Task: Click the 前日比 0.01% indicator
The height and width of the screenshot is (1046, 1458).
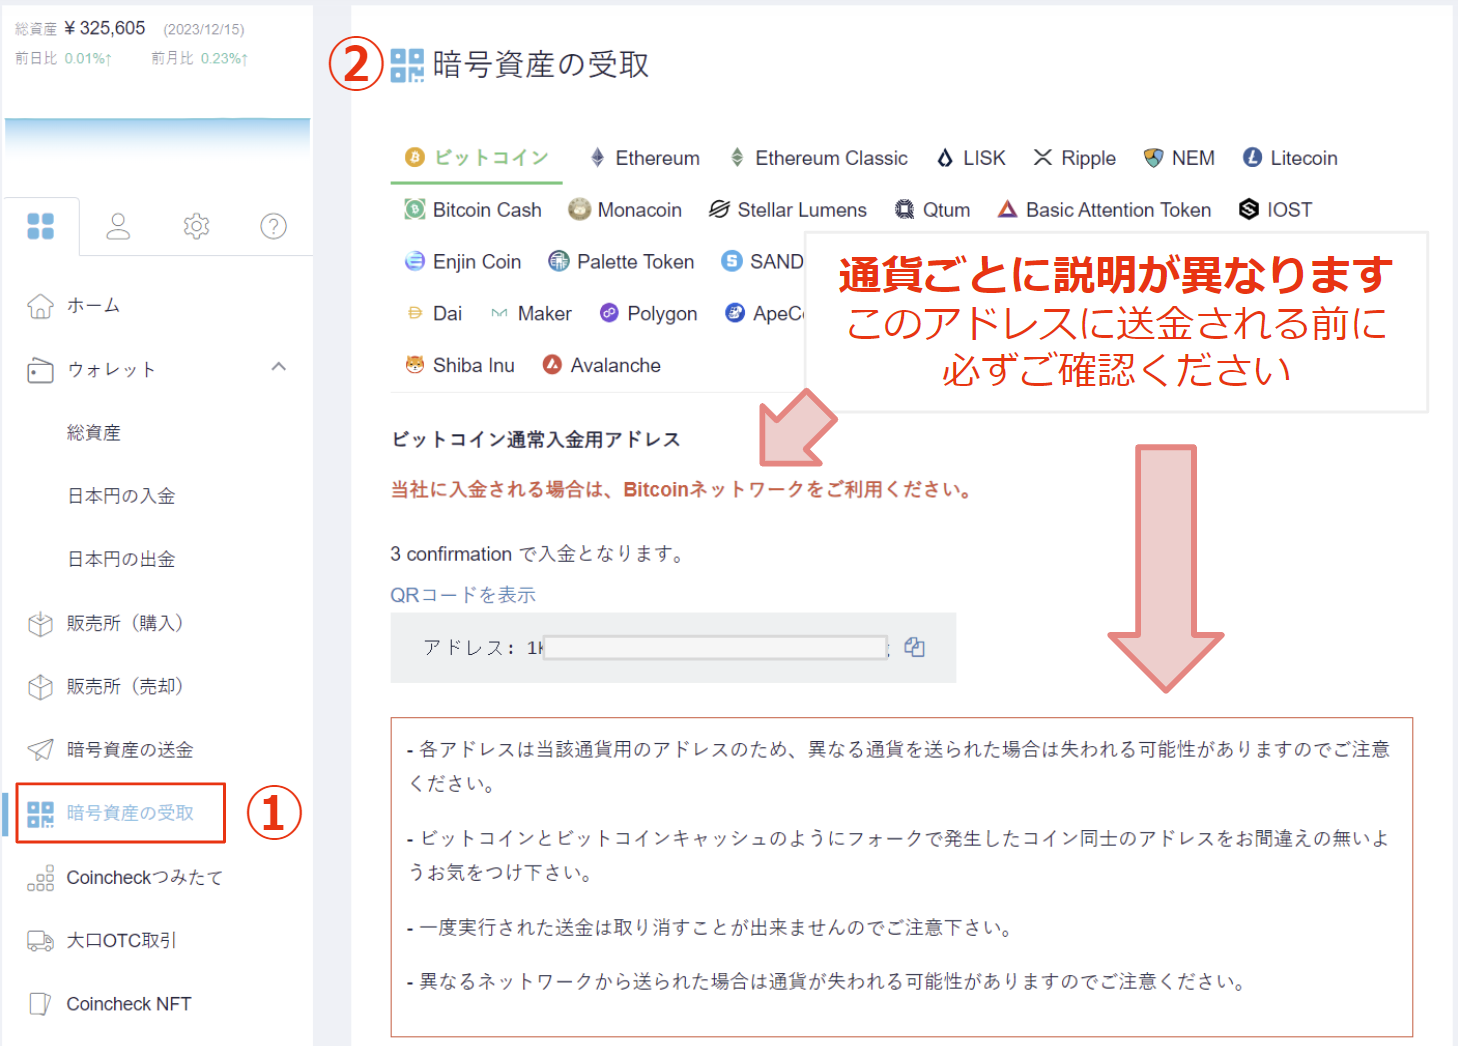Action: point(63,59)
